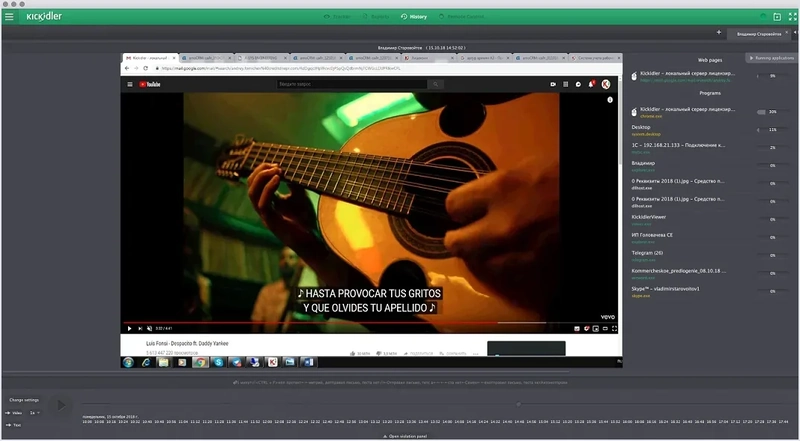Click Chrome icon in recorded taskbar
This screenshot has height=441, width=800.
click(x=200, y=362)
